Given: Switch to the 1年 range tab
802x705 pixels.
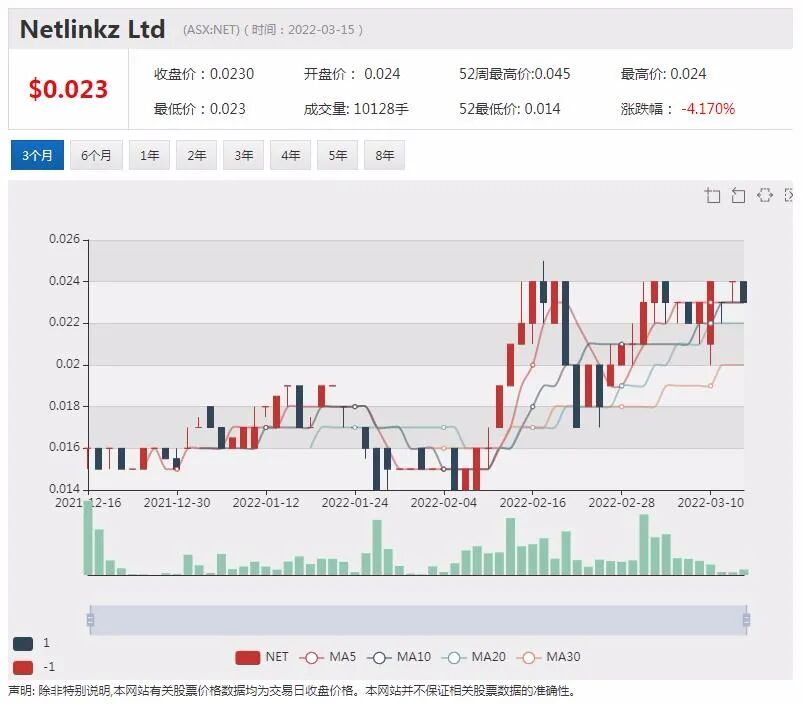Looking at the screenshot, I should 149,155.
